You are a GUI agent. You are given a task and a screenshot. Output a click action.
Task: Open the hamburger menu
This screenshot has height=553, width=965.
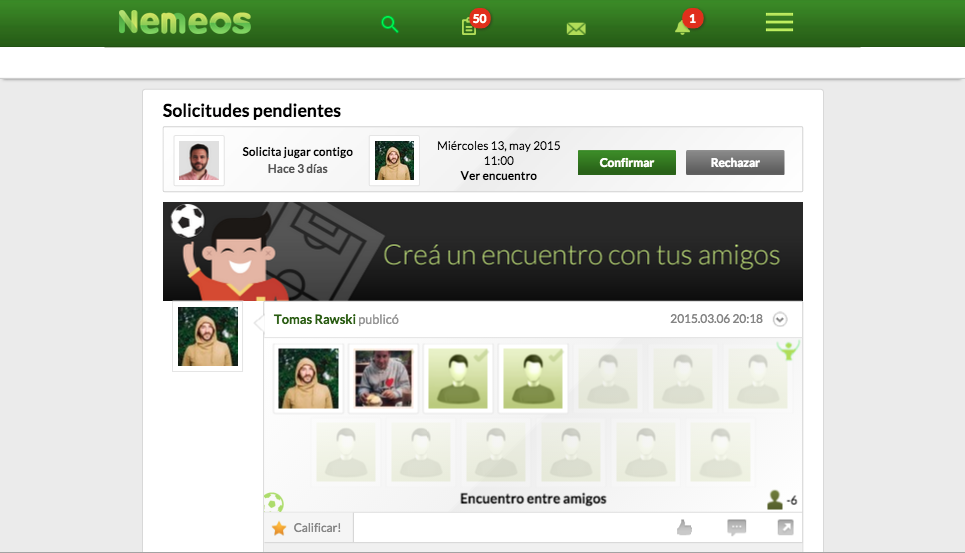(779, 22)
